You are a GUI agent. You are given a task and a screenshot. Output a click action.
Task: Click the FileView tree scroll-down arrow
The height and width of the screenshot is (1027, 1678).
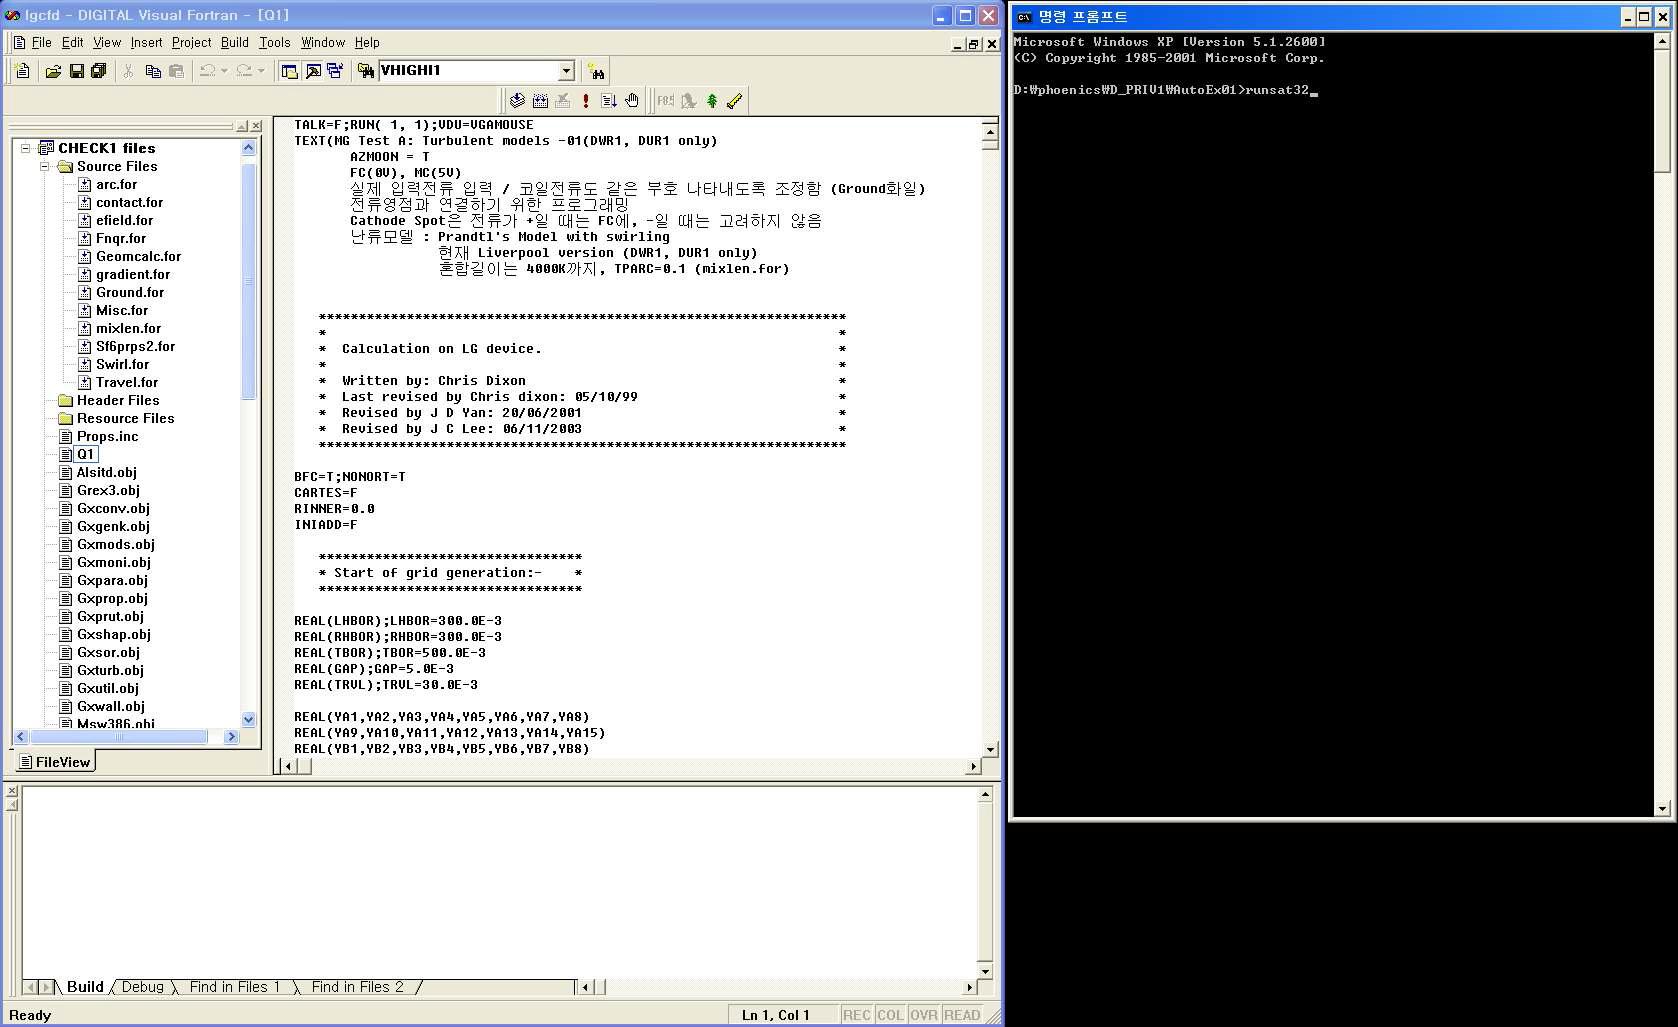click(249, 719)
